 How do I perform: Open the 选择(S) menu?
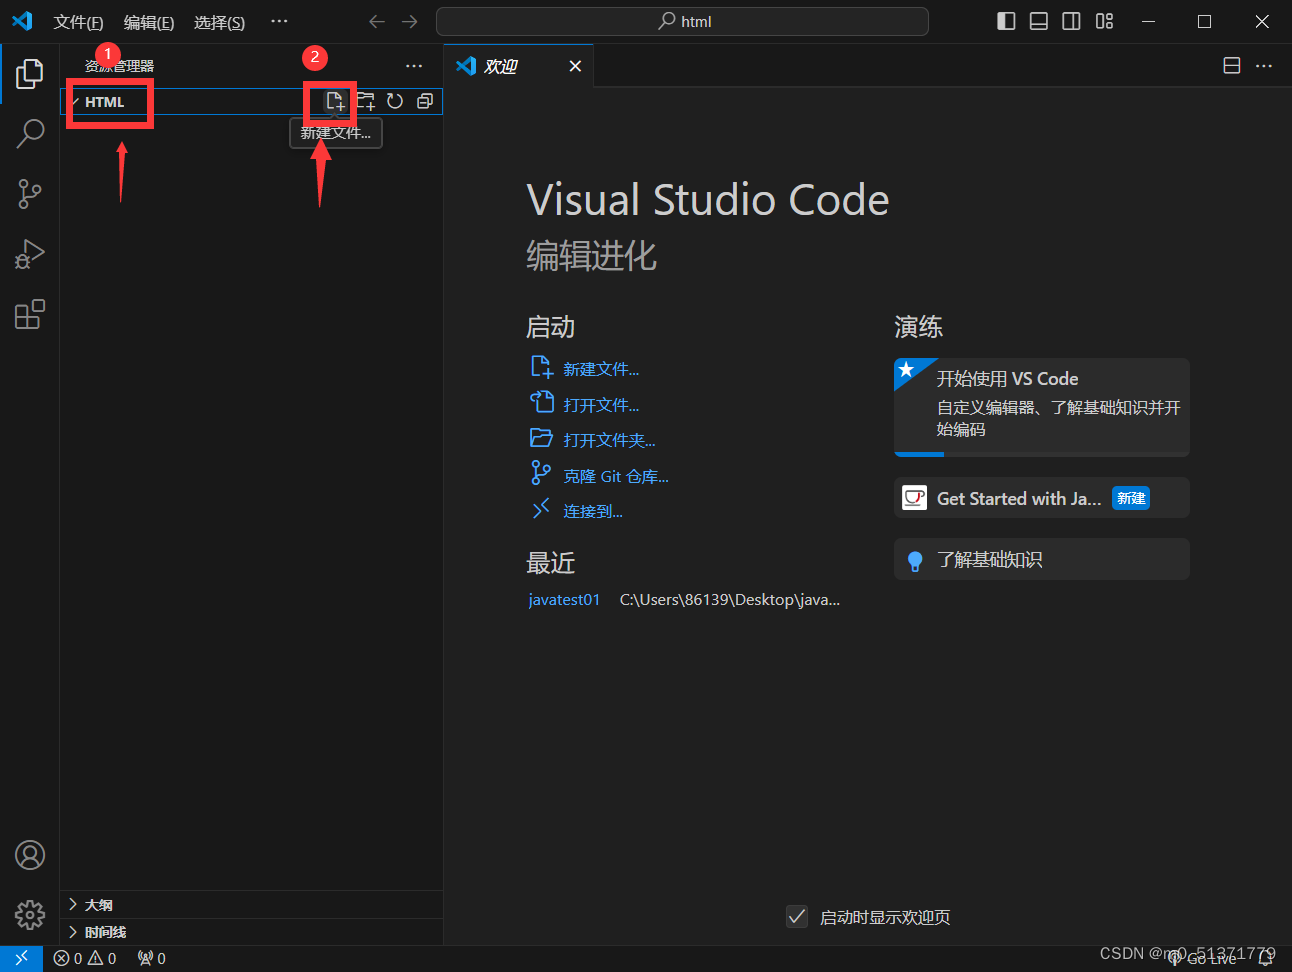(x=219, y=22)
